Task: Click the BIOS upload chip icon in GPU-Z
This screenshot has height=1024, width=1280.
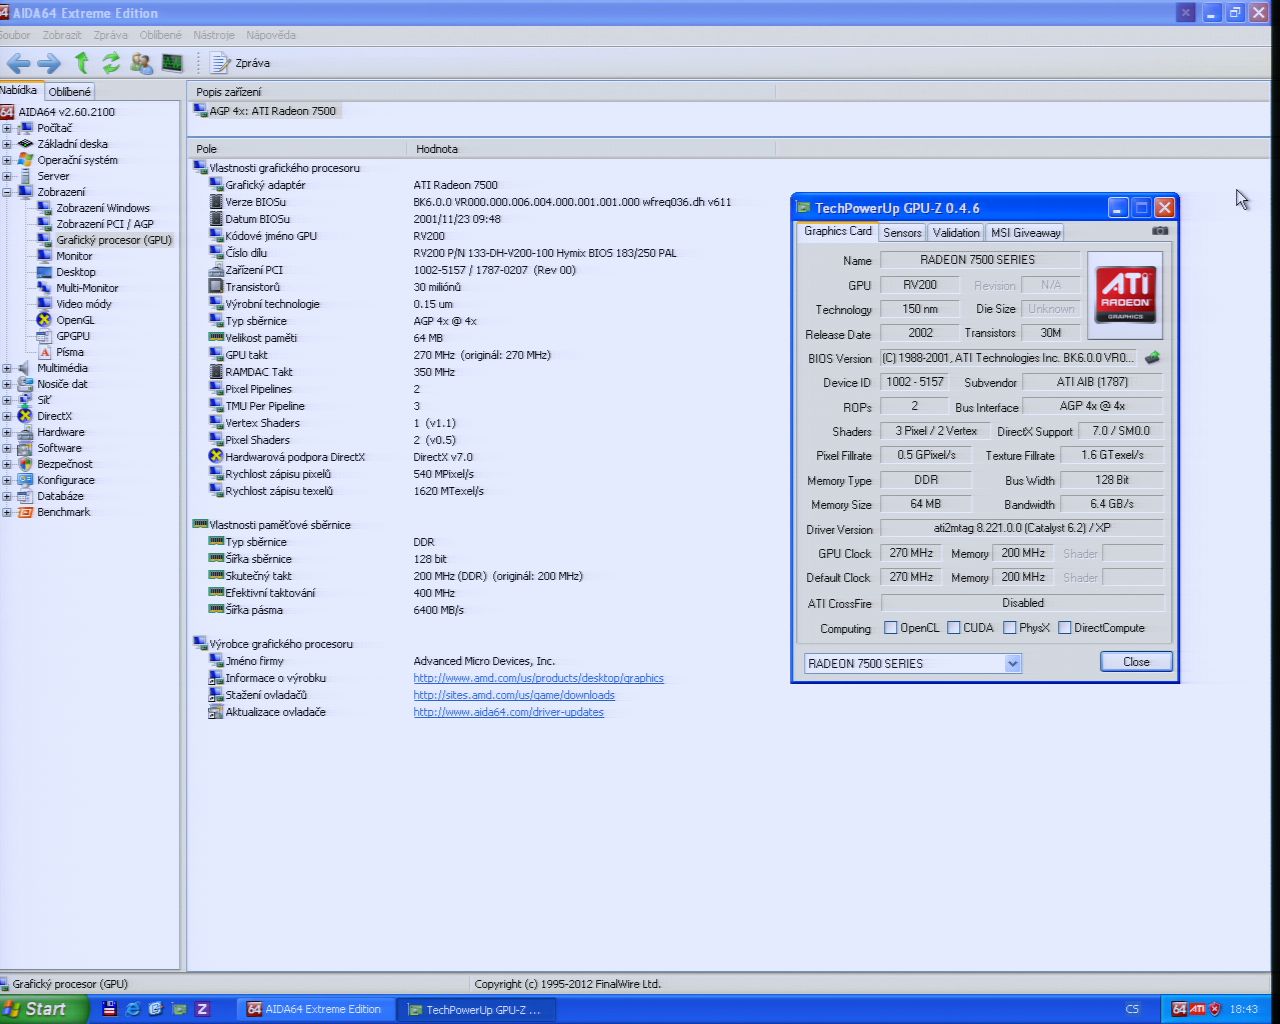Action: click(x=1153, y=358)
